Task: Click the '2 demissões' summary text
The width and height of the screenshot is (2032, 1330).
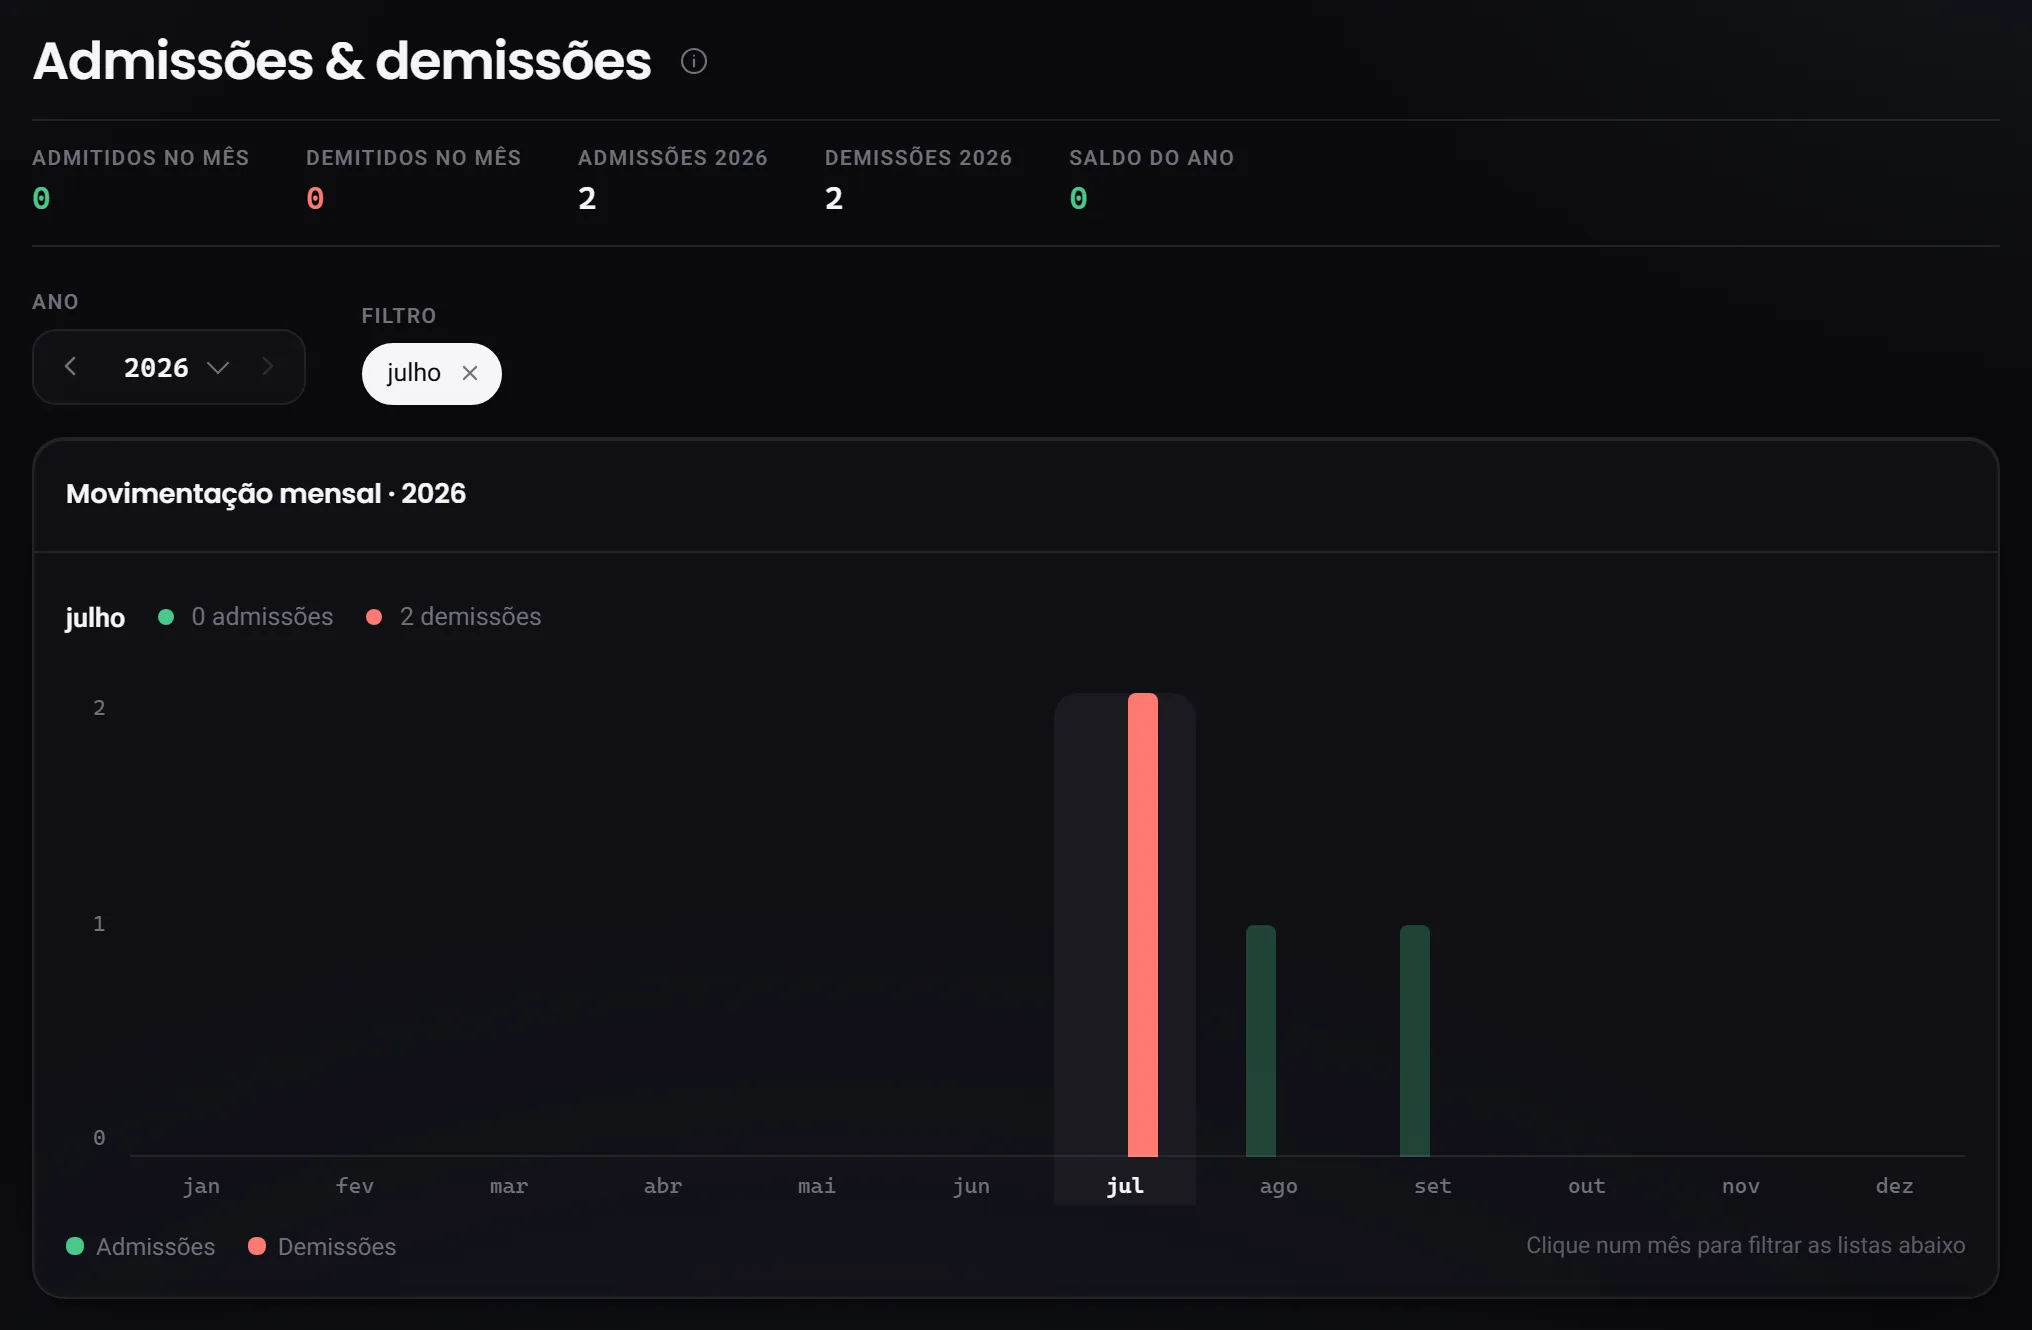Action: click(470, 617)
